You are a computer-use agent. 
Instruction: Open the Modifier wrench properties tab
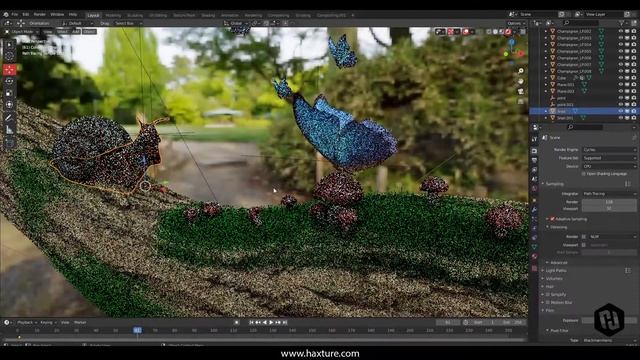tap(535, 209)
